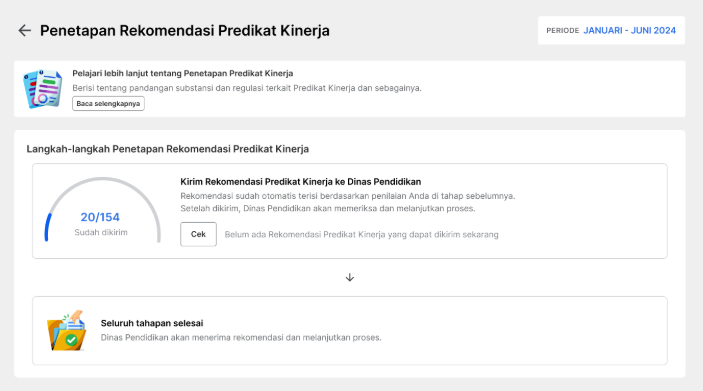This screenshot has height=391, width=703.
Task: Click the Langkah-langkah Penetapan section heading
Action: click(168, 149)
